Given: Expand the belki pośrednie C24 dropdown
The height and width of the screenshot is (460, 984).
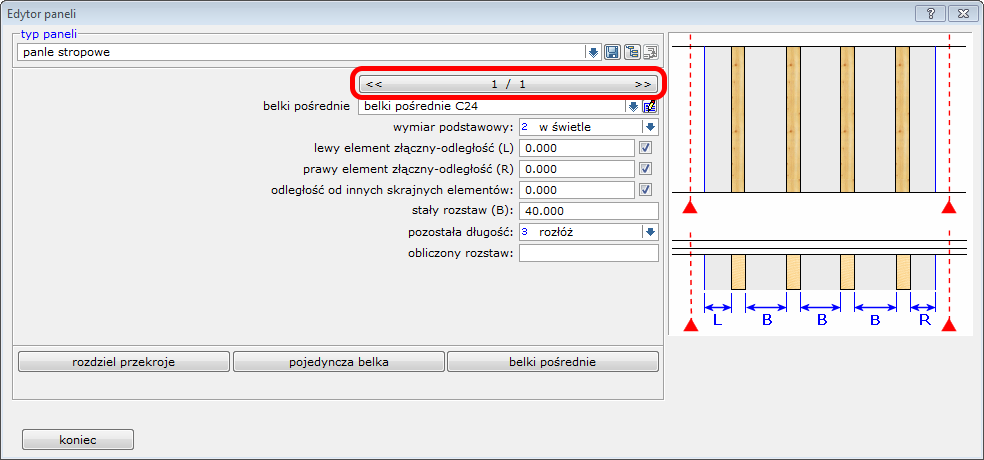Looking at the screenshot, I should click(x=633, y=107).
